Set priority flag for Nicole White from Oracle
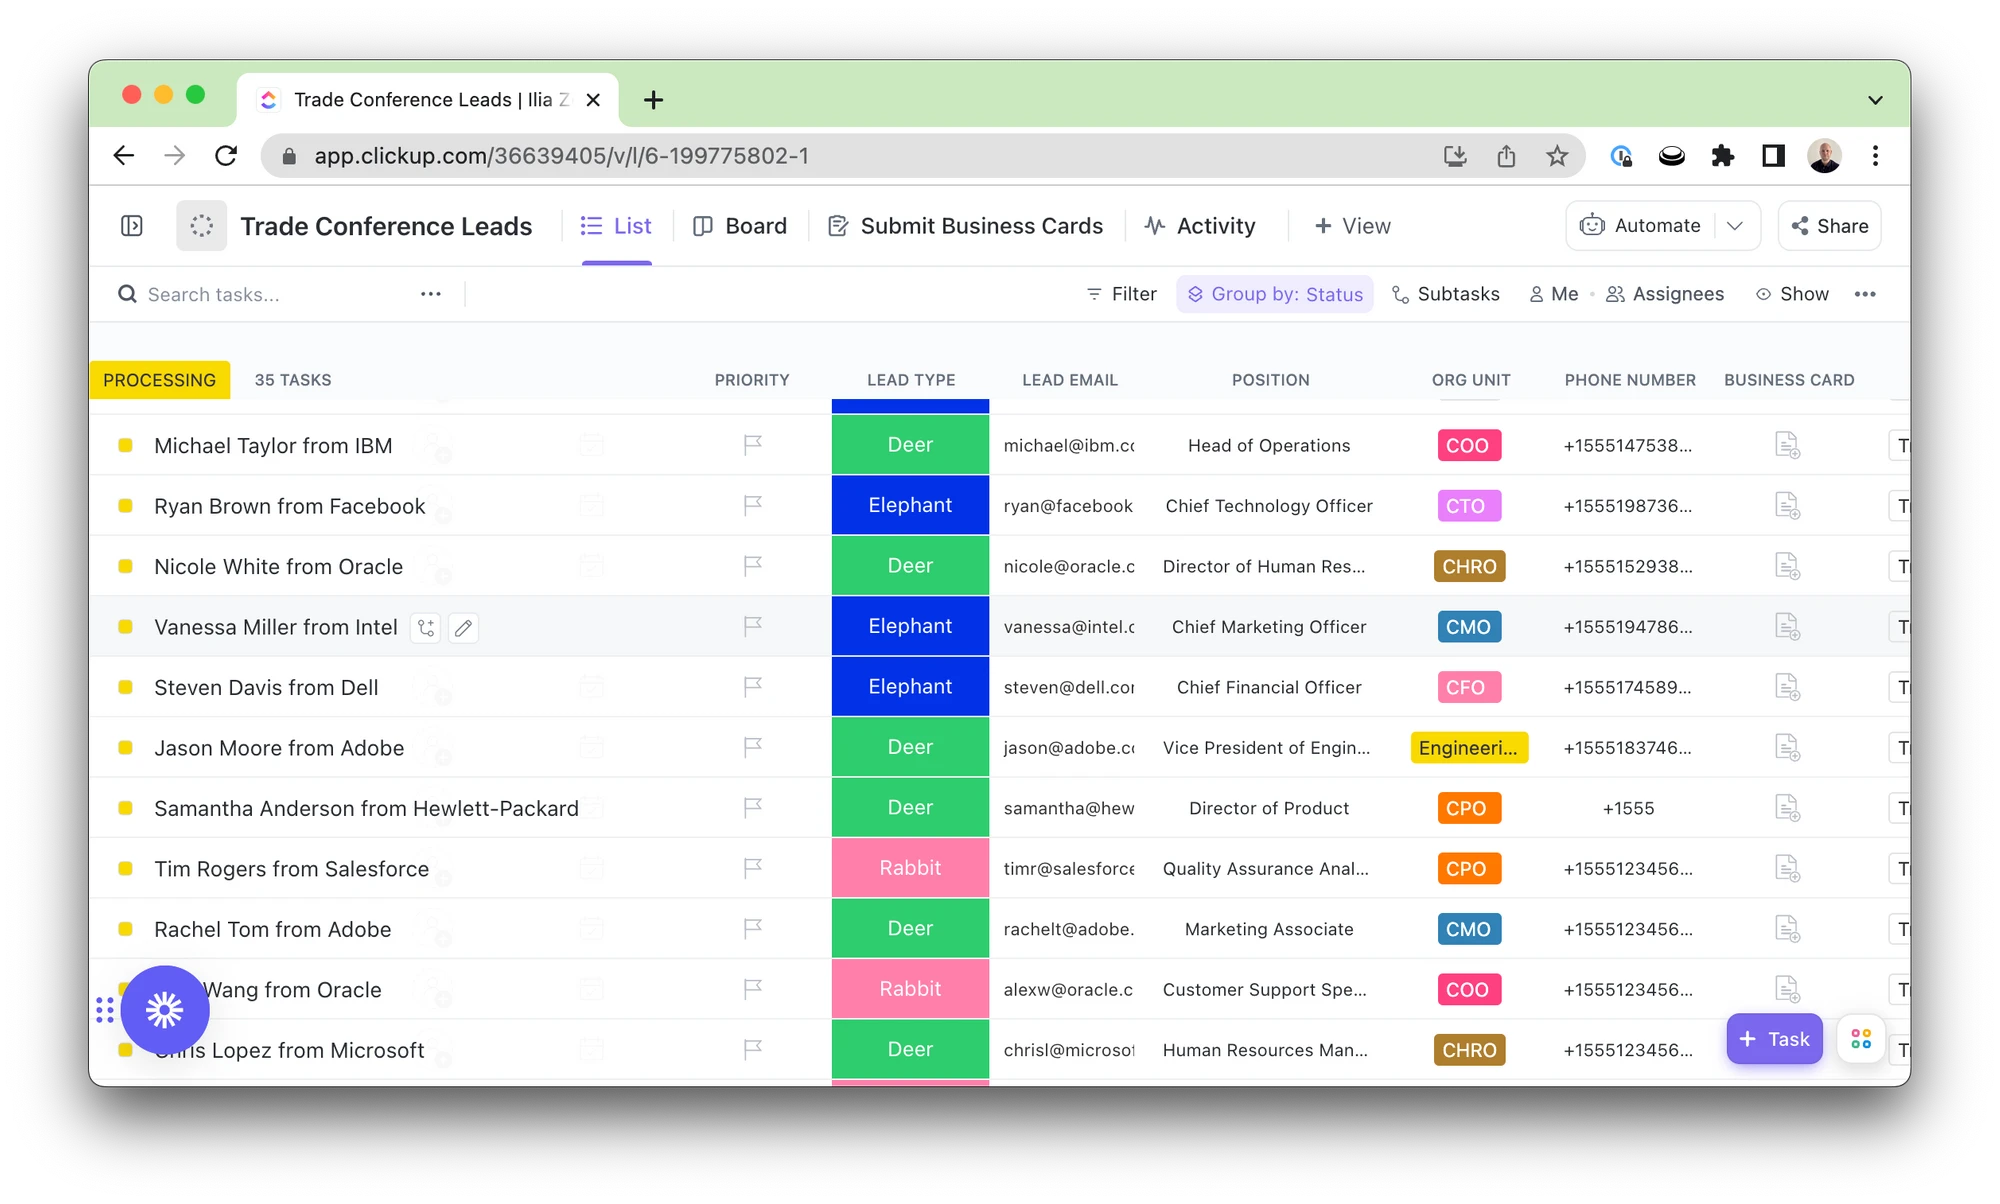This screenshot has height=1204, width=2000. 753,566
